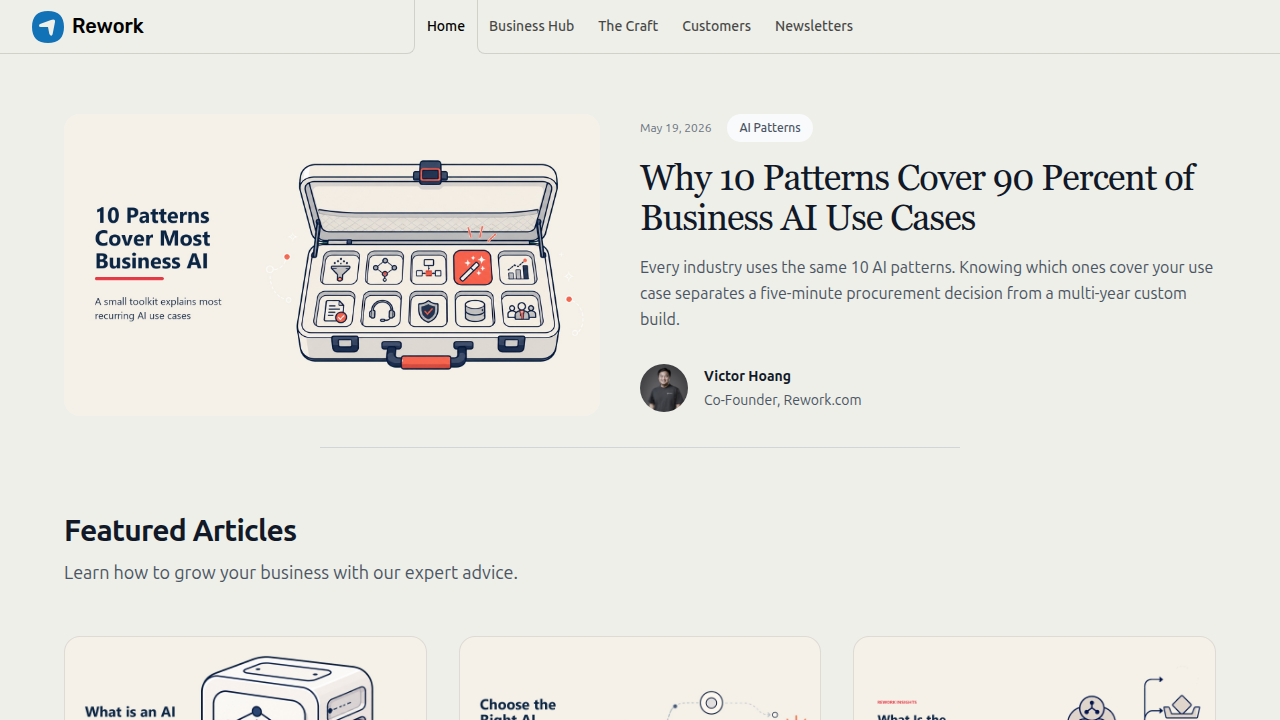Open The Craft menu item

628,26
